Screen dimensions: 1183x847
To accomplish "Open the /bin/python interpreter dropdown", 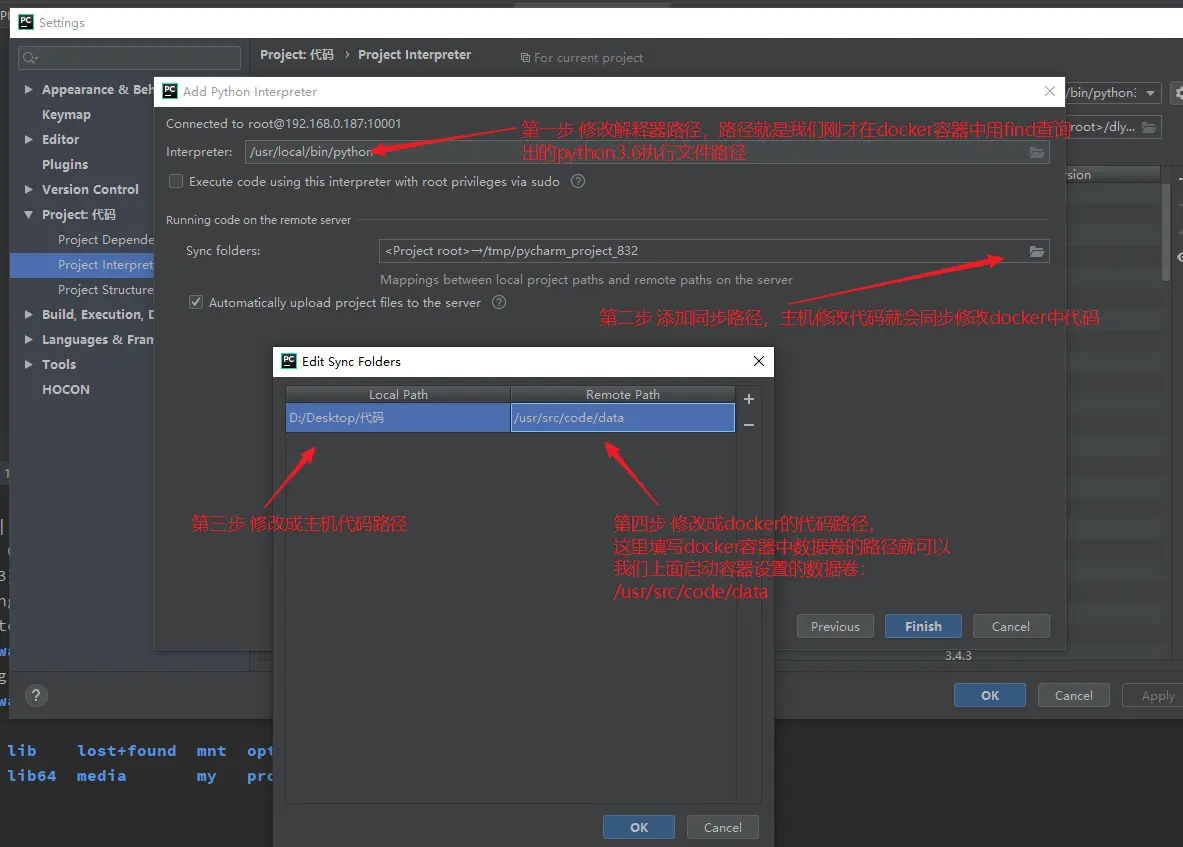I will pyautogui.click(x=1150, y=92).
